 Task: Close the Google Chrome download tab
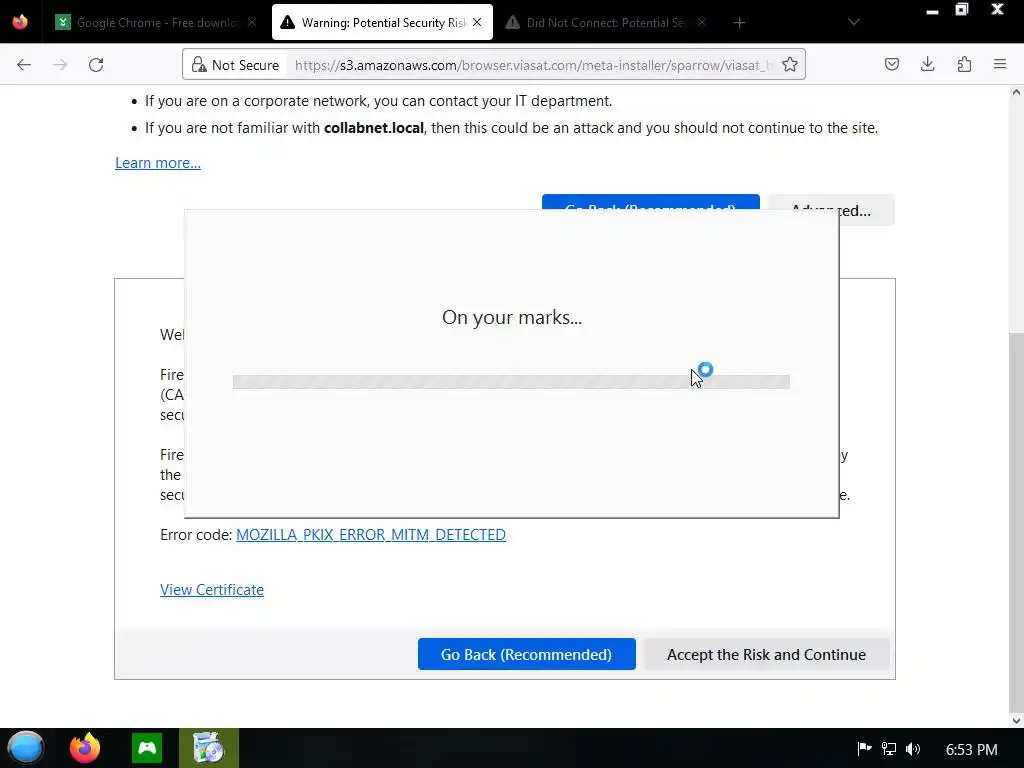point(252,22)
